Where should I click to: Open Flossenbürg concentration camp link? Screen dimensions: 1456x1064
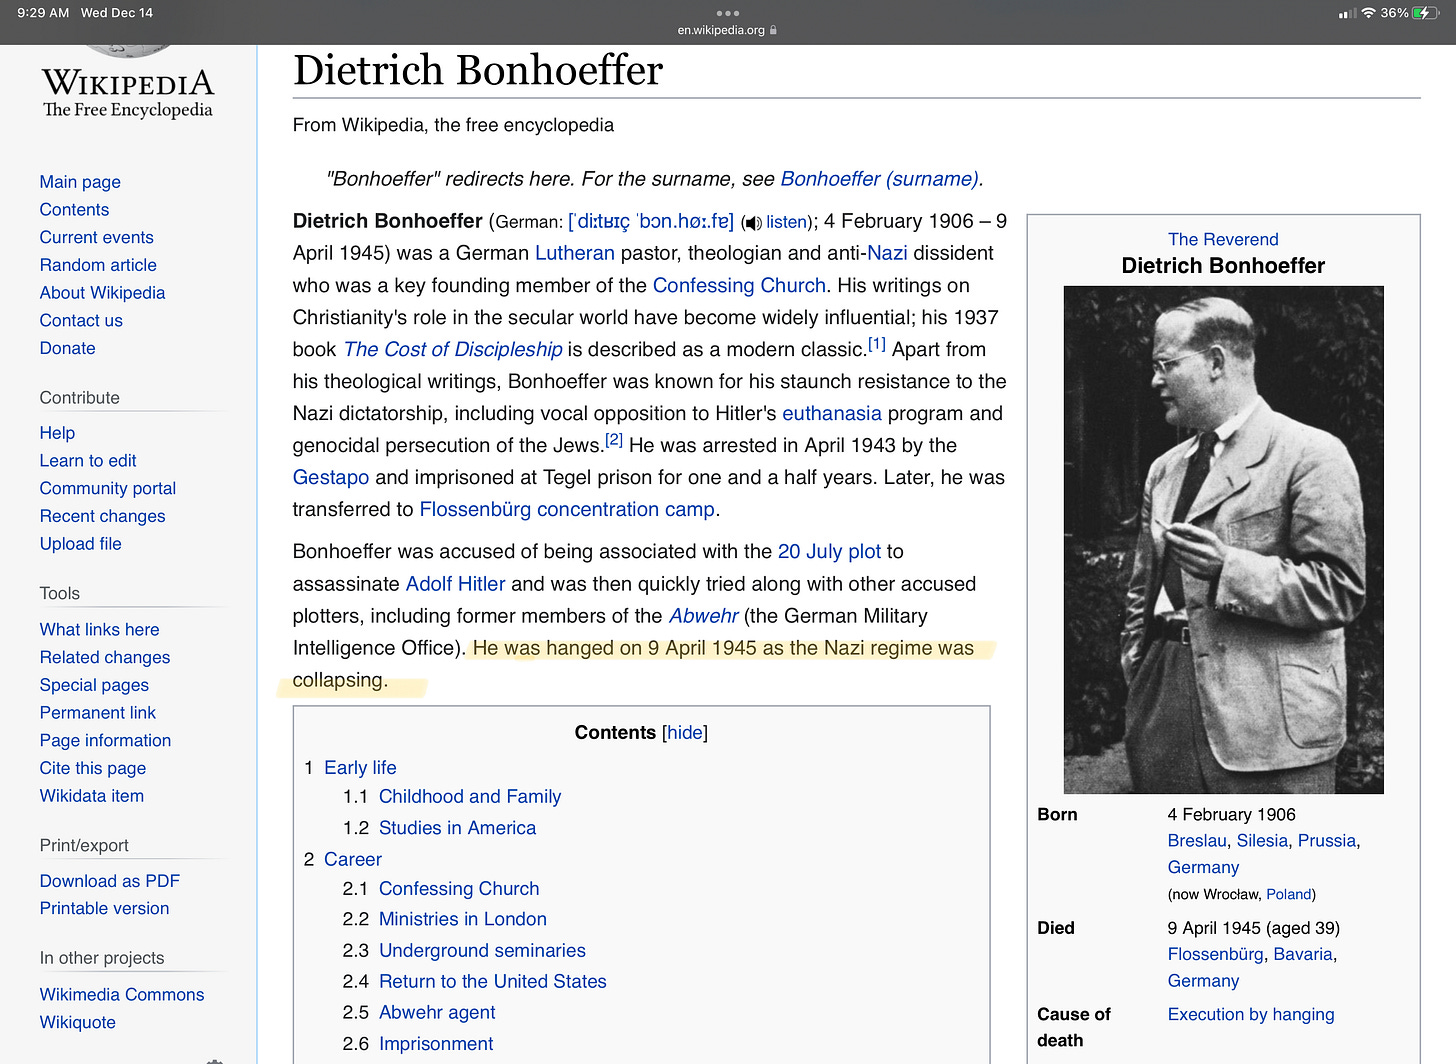click(x=567, y=509)
